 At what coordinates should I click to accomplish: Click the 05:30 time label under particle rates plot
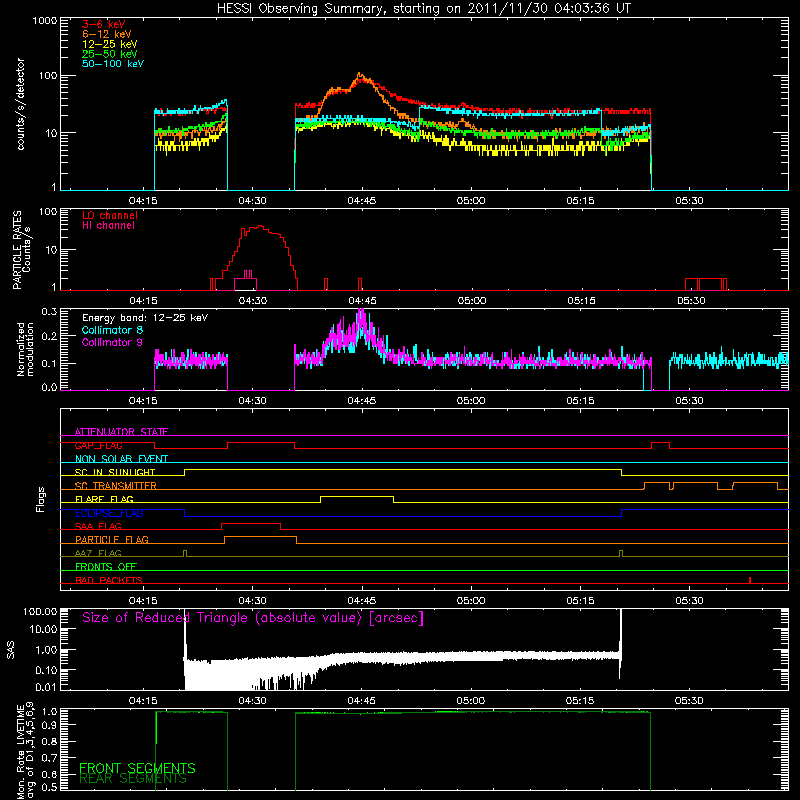click(x=691, y=301)
